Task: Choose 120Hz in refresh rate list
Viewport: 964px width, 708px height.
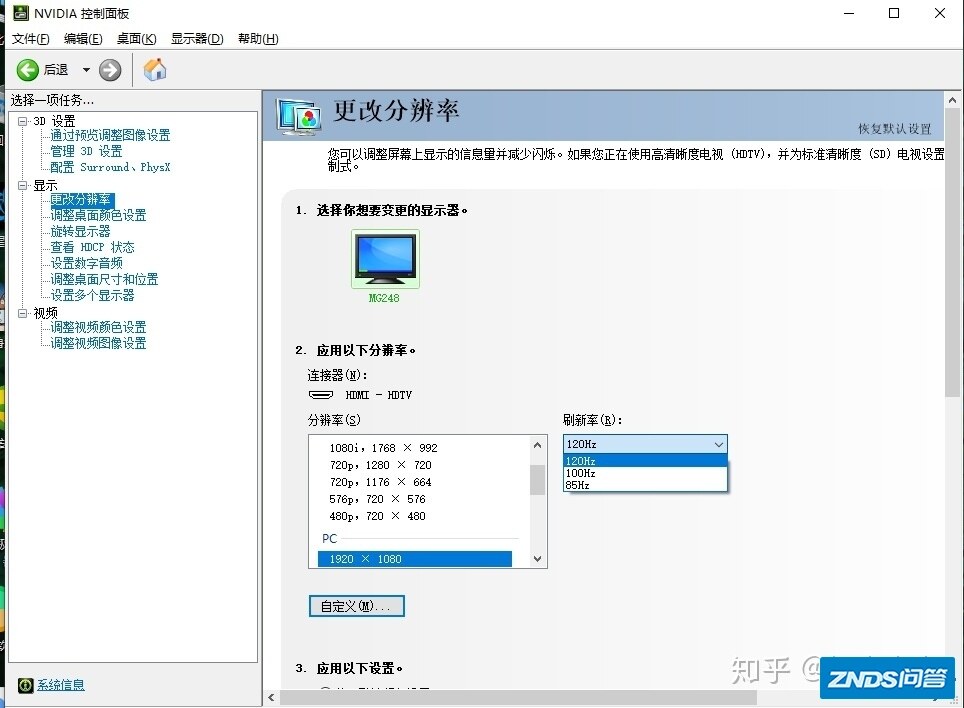Action: click(645, 461)
